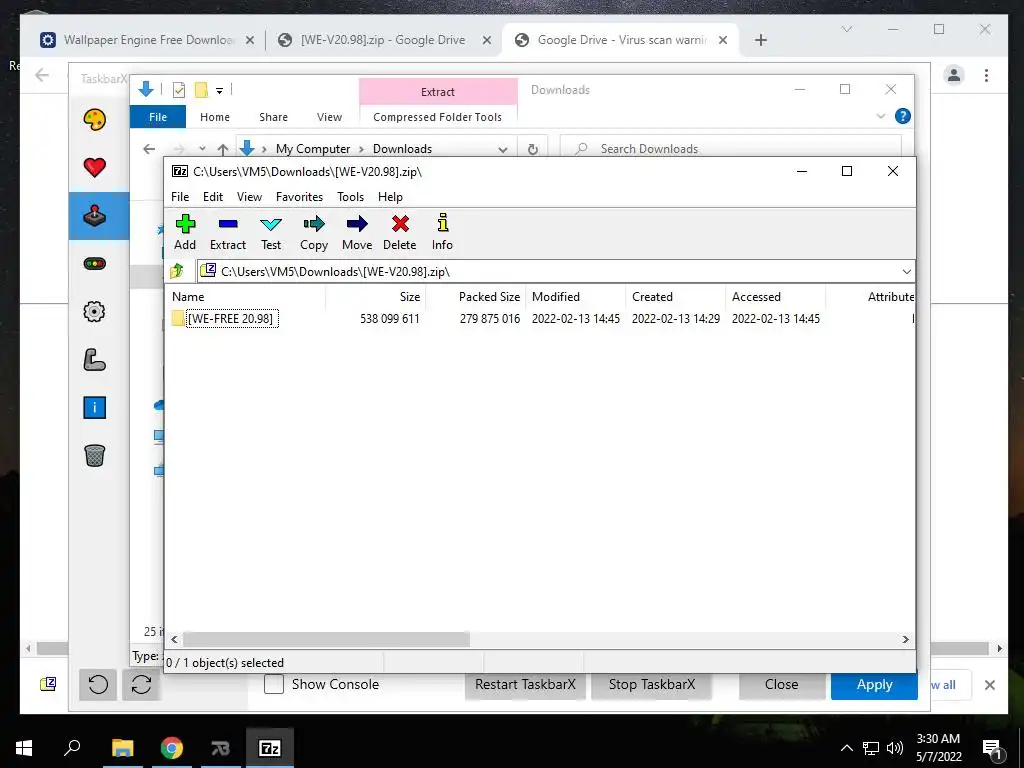Switch to Wallpaper Engine Free Download tab
The height and width of the screenshot is (768, 1024).
tap(148, 40)
